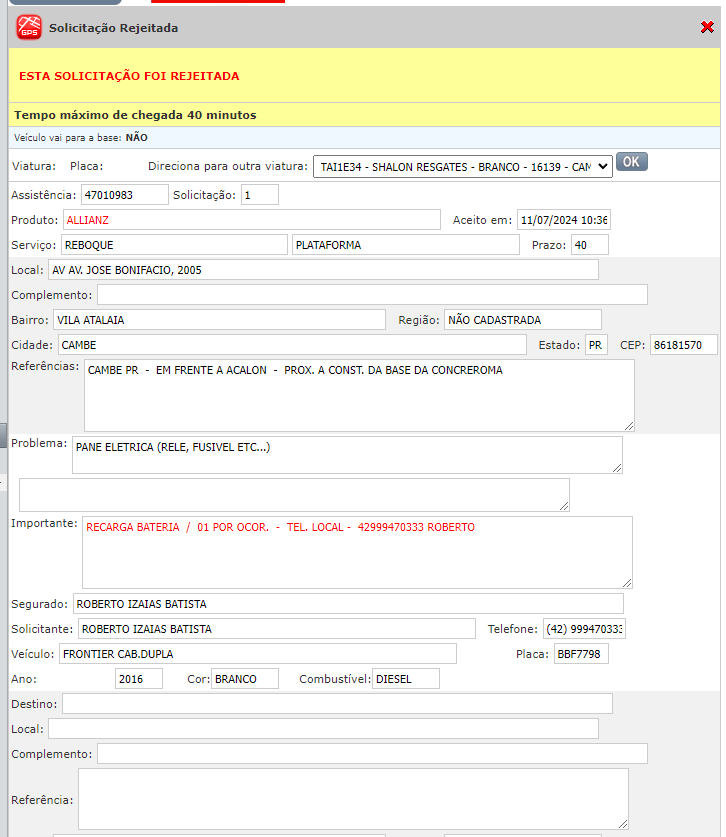Click the Bairro field VILA ATALAIA
Viewport: 726px width, 837px height.
coord(219,320)
